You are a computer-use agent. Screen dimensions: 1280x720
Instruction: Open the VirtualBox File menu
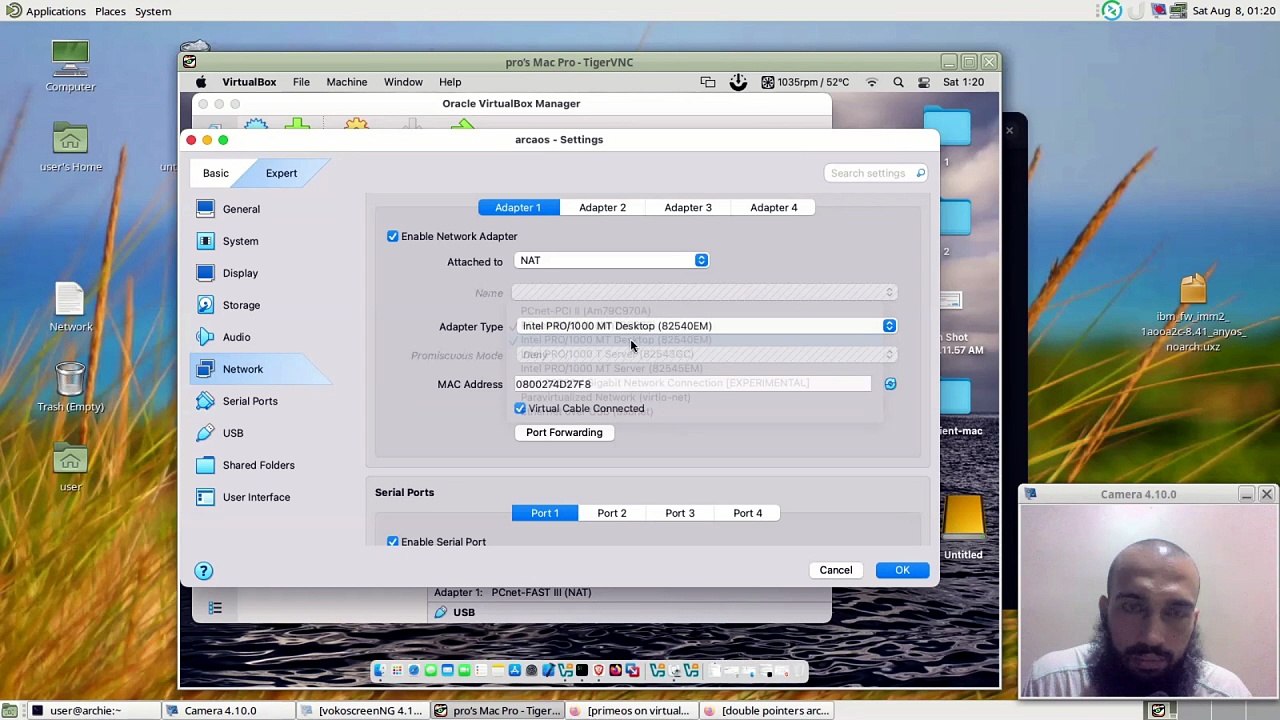coord(301,82)
